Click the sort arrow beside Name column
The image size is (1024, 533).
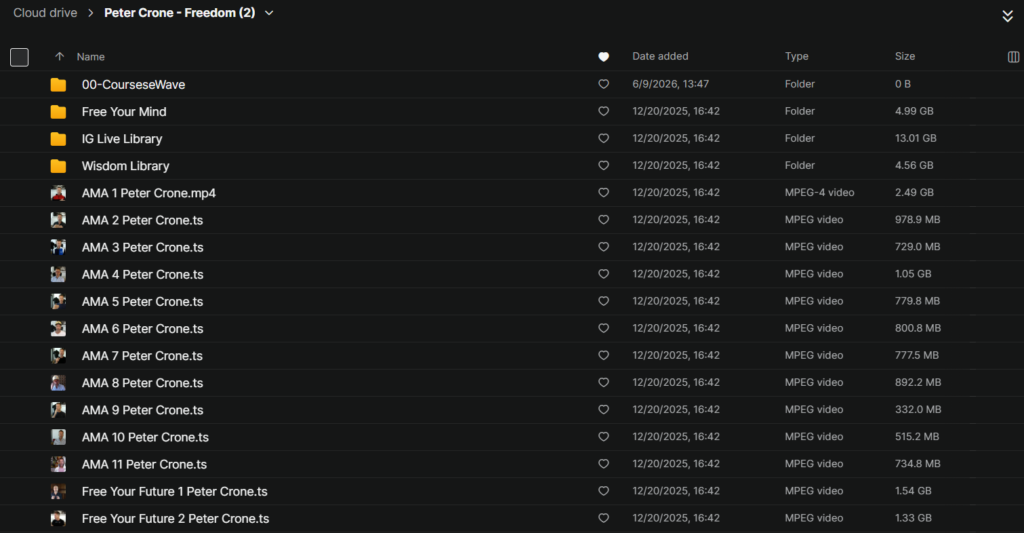click(59, 57)
